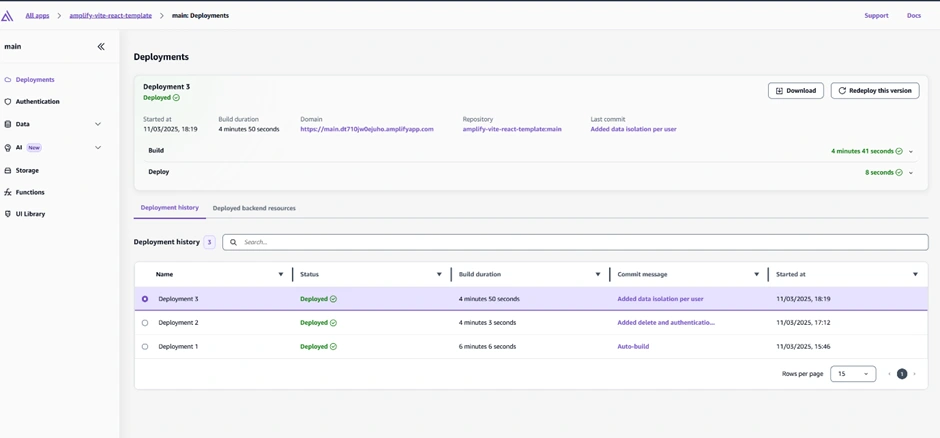Viewport: 940px width, 438px height.
Task: Click the Authentication shield icon
Action: [8, 102]
